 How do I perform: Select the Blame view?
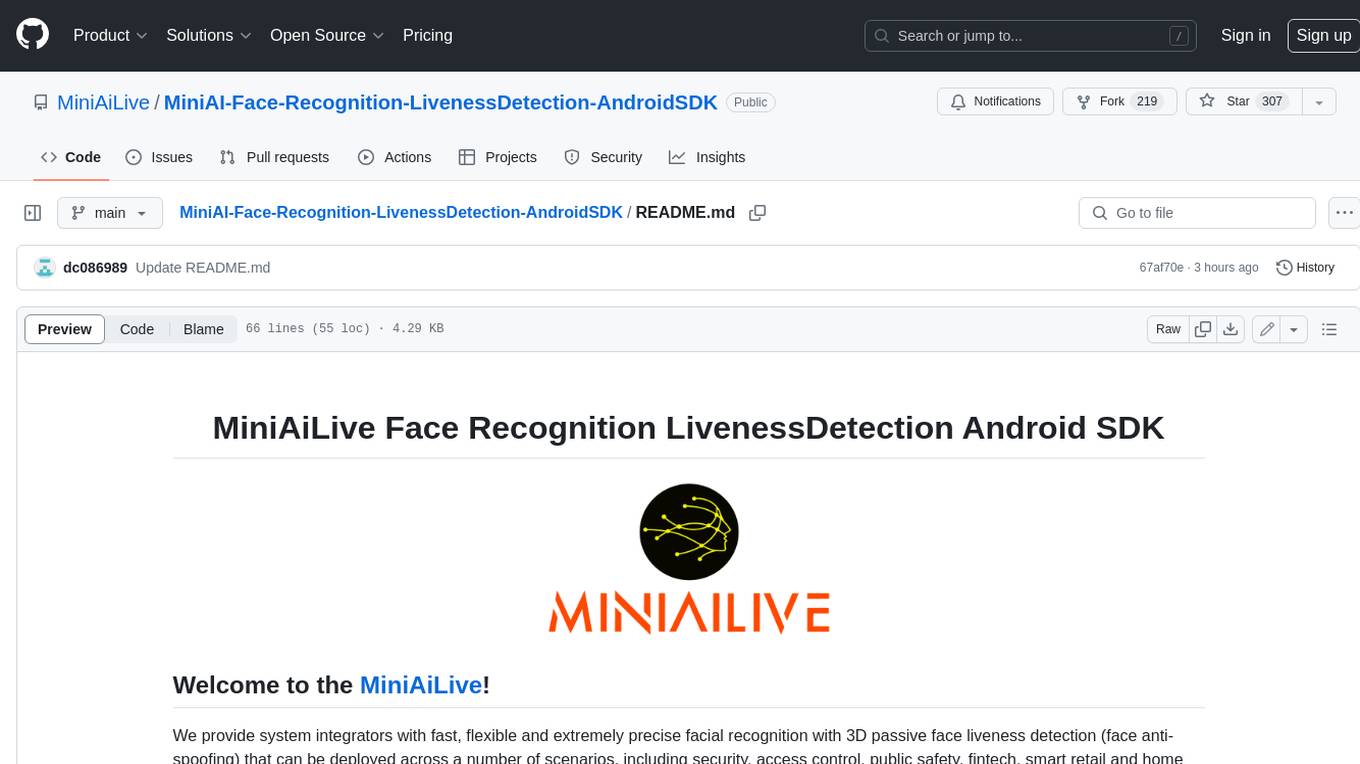coord(203,329)
